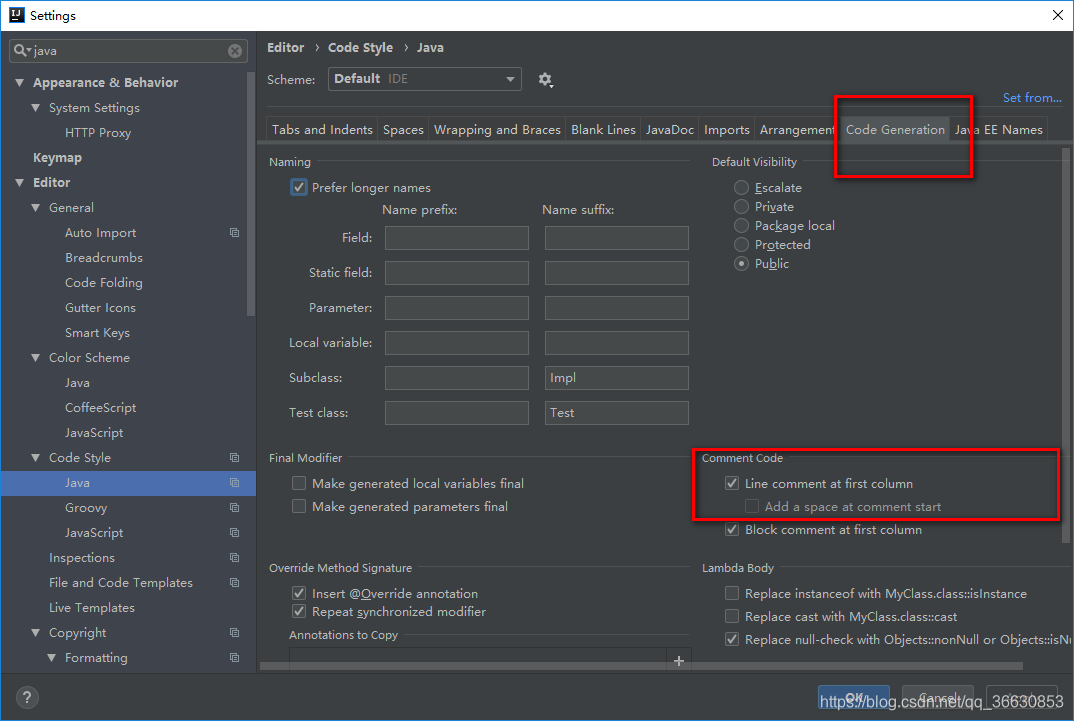
Task: Select HTTP Proxy in settings tree
Action: click(x=98, y=133)
